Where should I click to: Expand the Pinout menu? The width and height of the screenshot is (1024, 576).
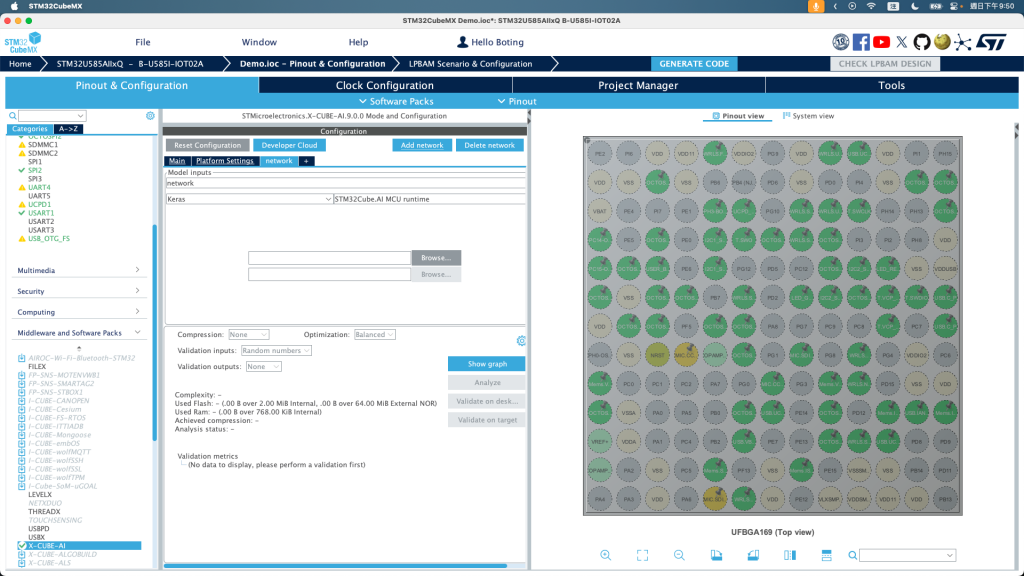pos(517,101)
